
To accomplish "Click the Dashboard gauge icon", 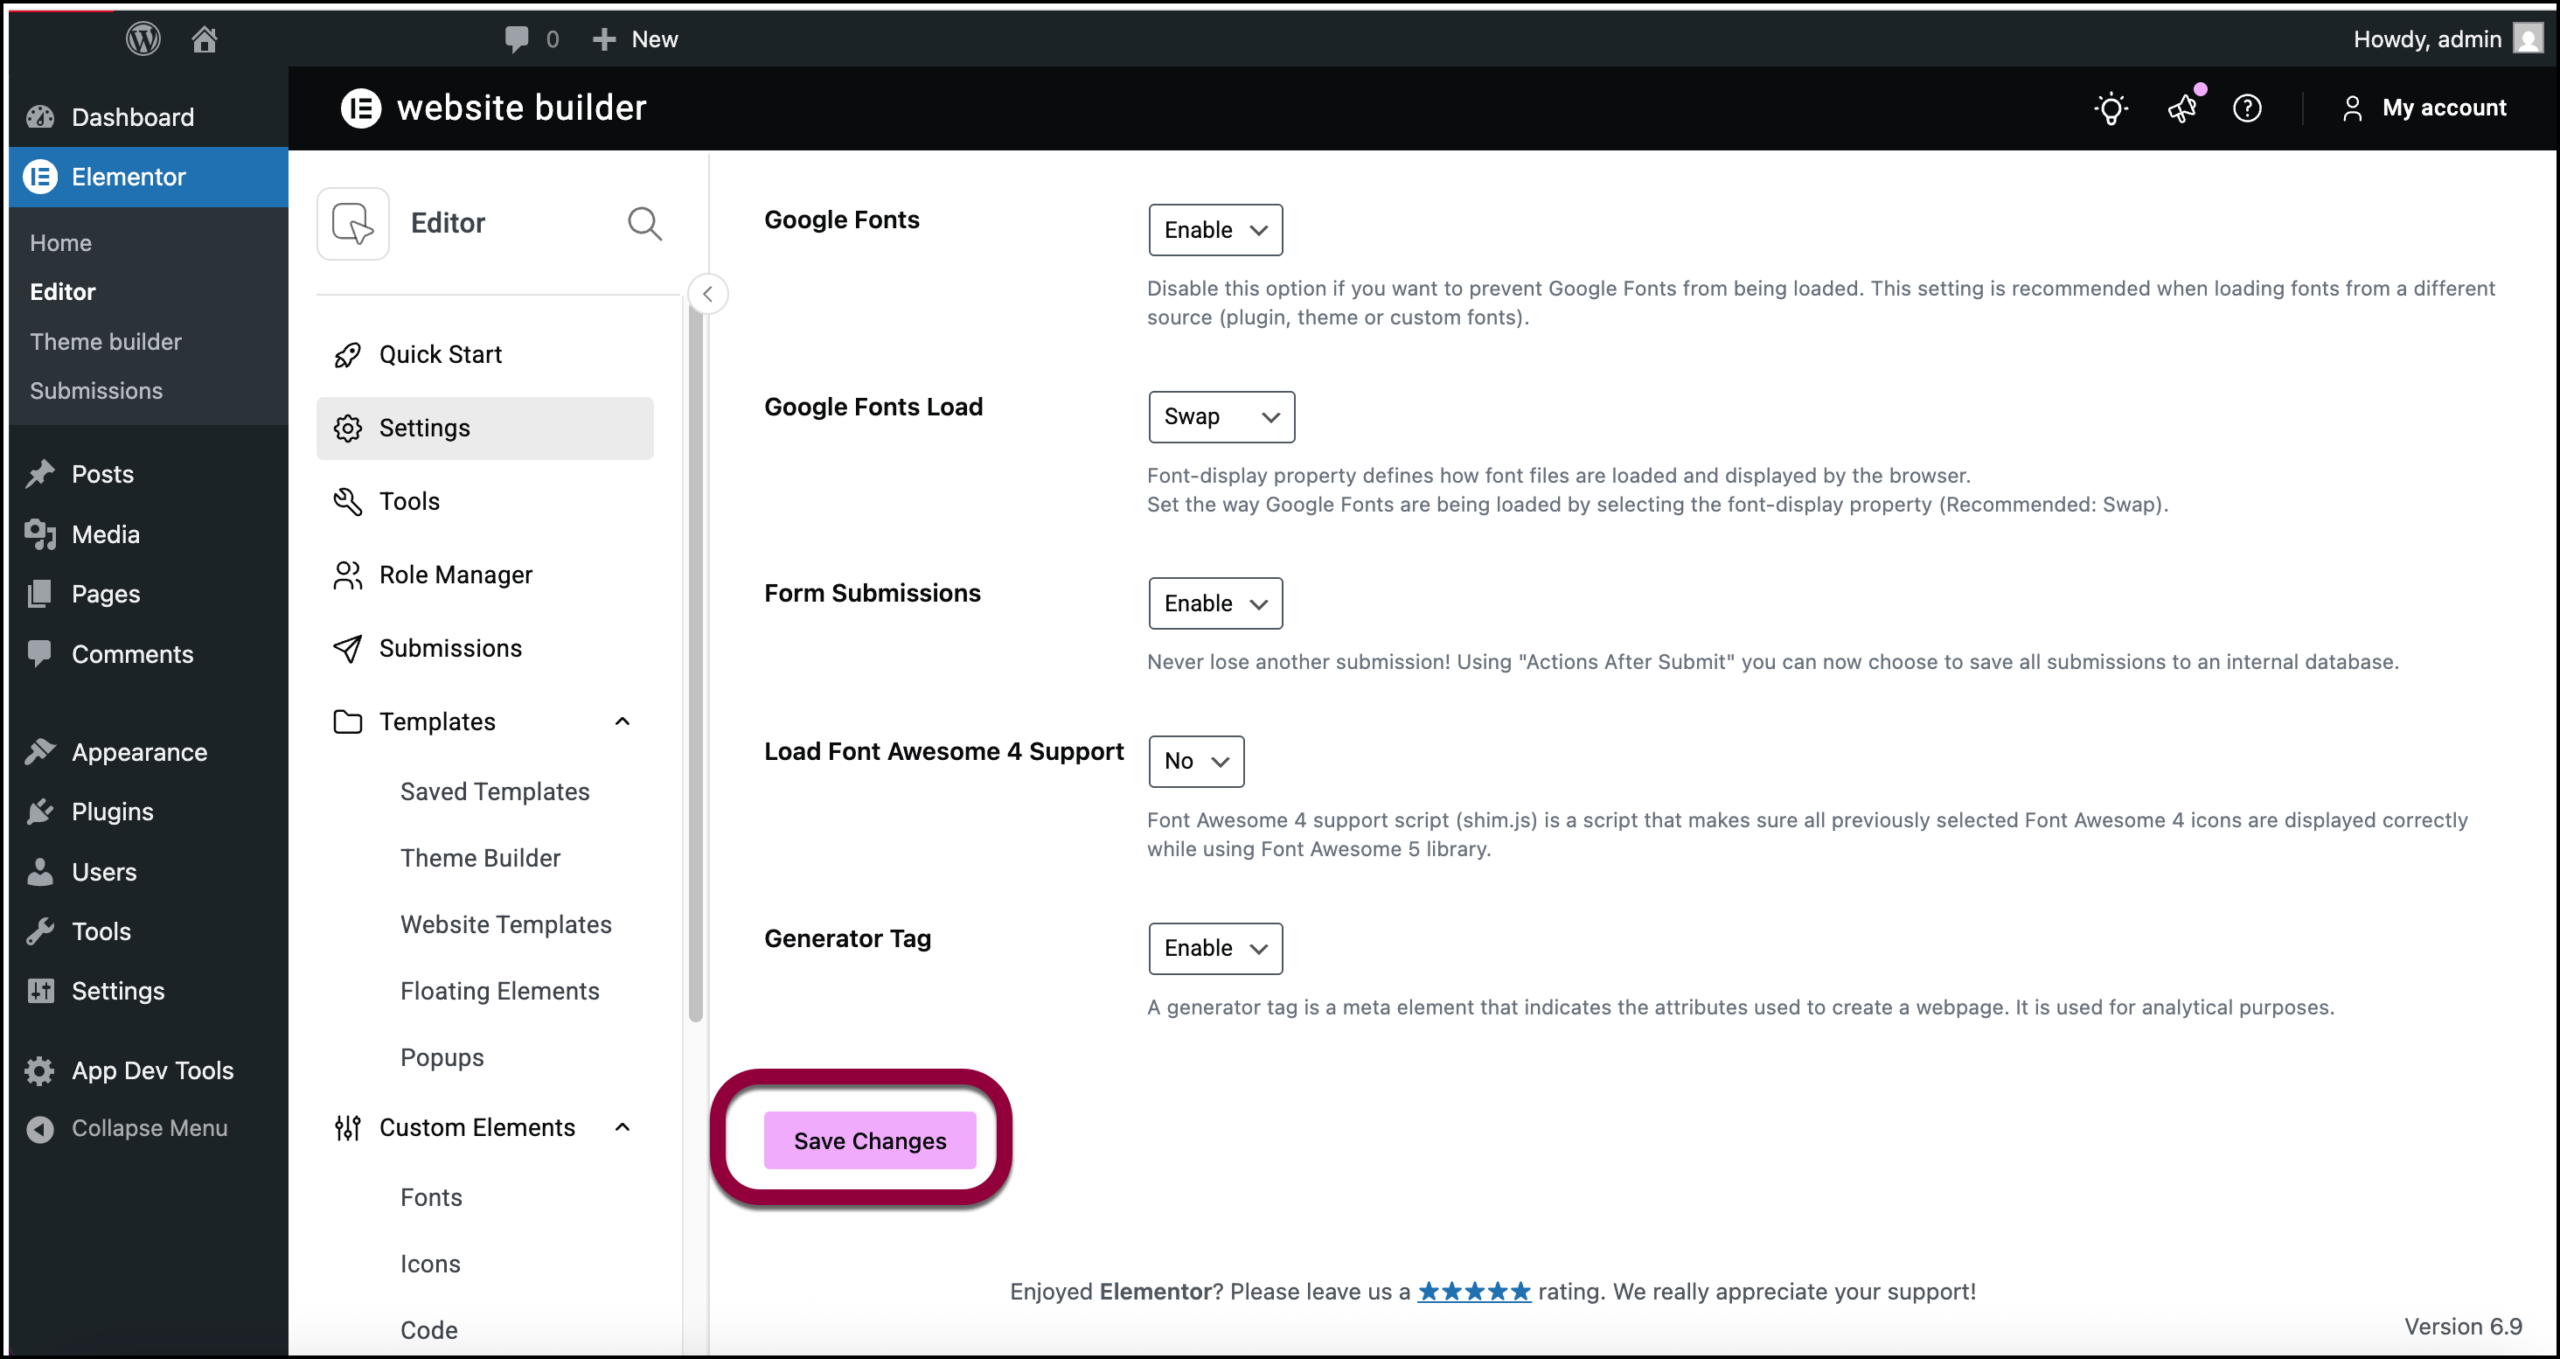I will click(40, 117).
